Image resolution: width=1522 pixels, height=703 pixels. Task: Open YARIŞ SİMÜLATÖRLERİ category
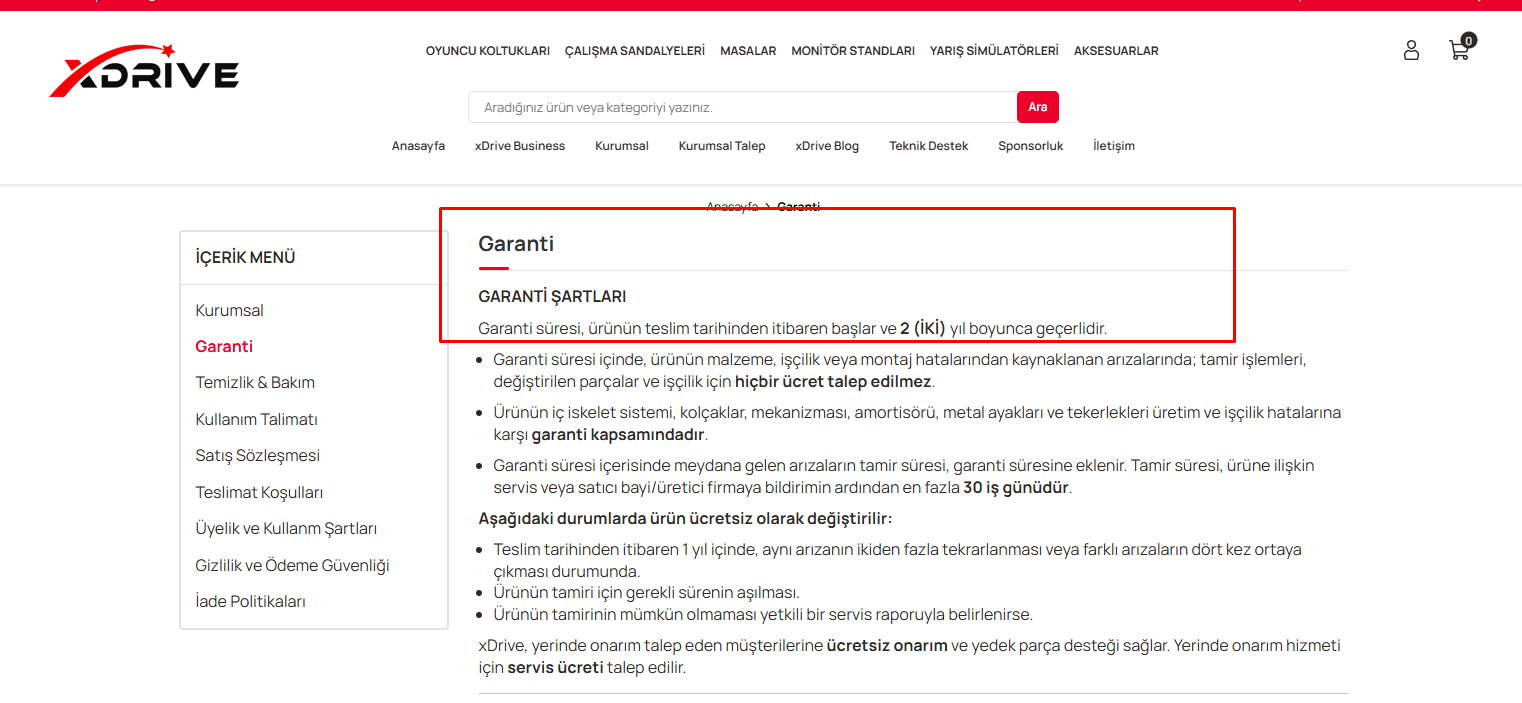click(994, 51)
